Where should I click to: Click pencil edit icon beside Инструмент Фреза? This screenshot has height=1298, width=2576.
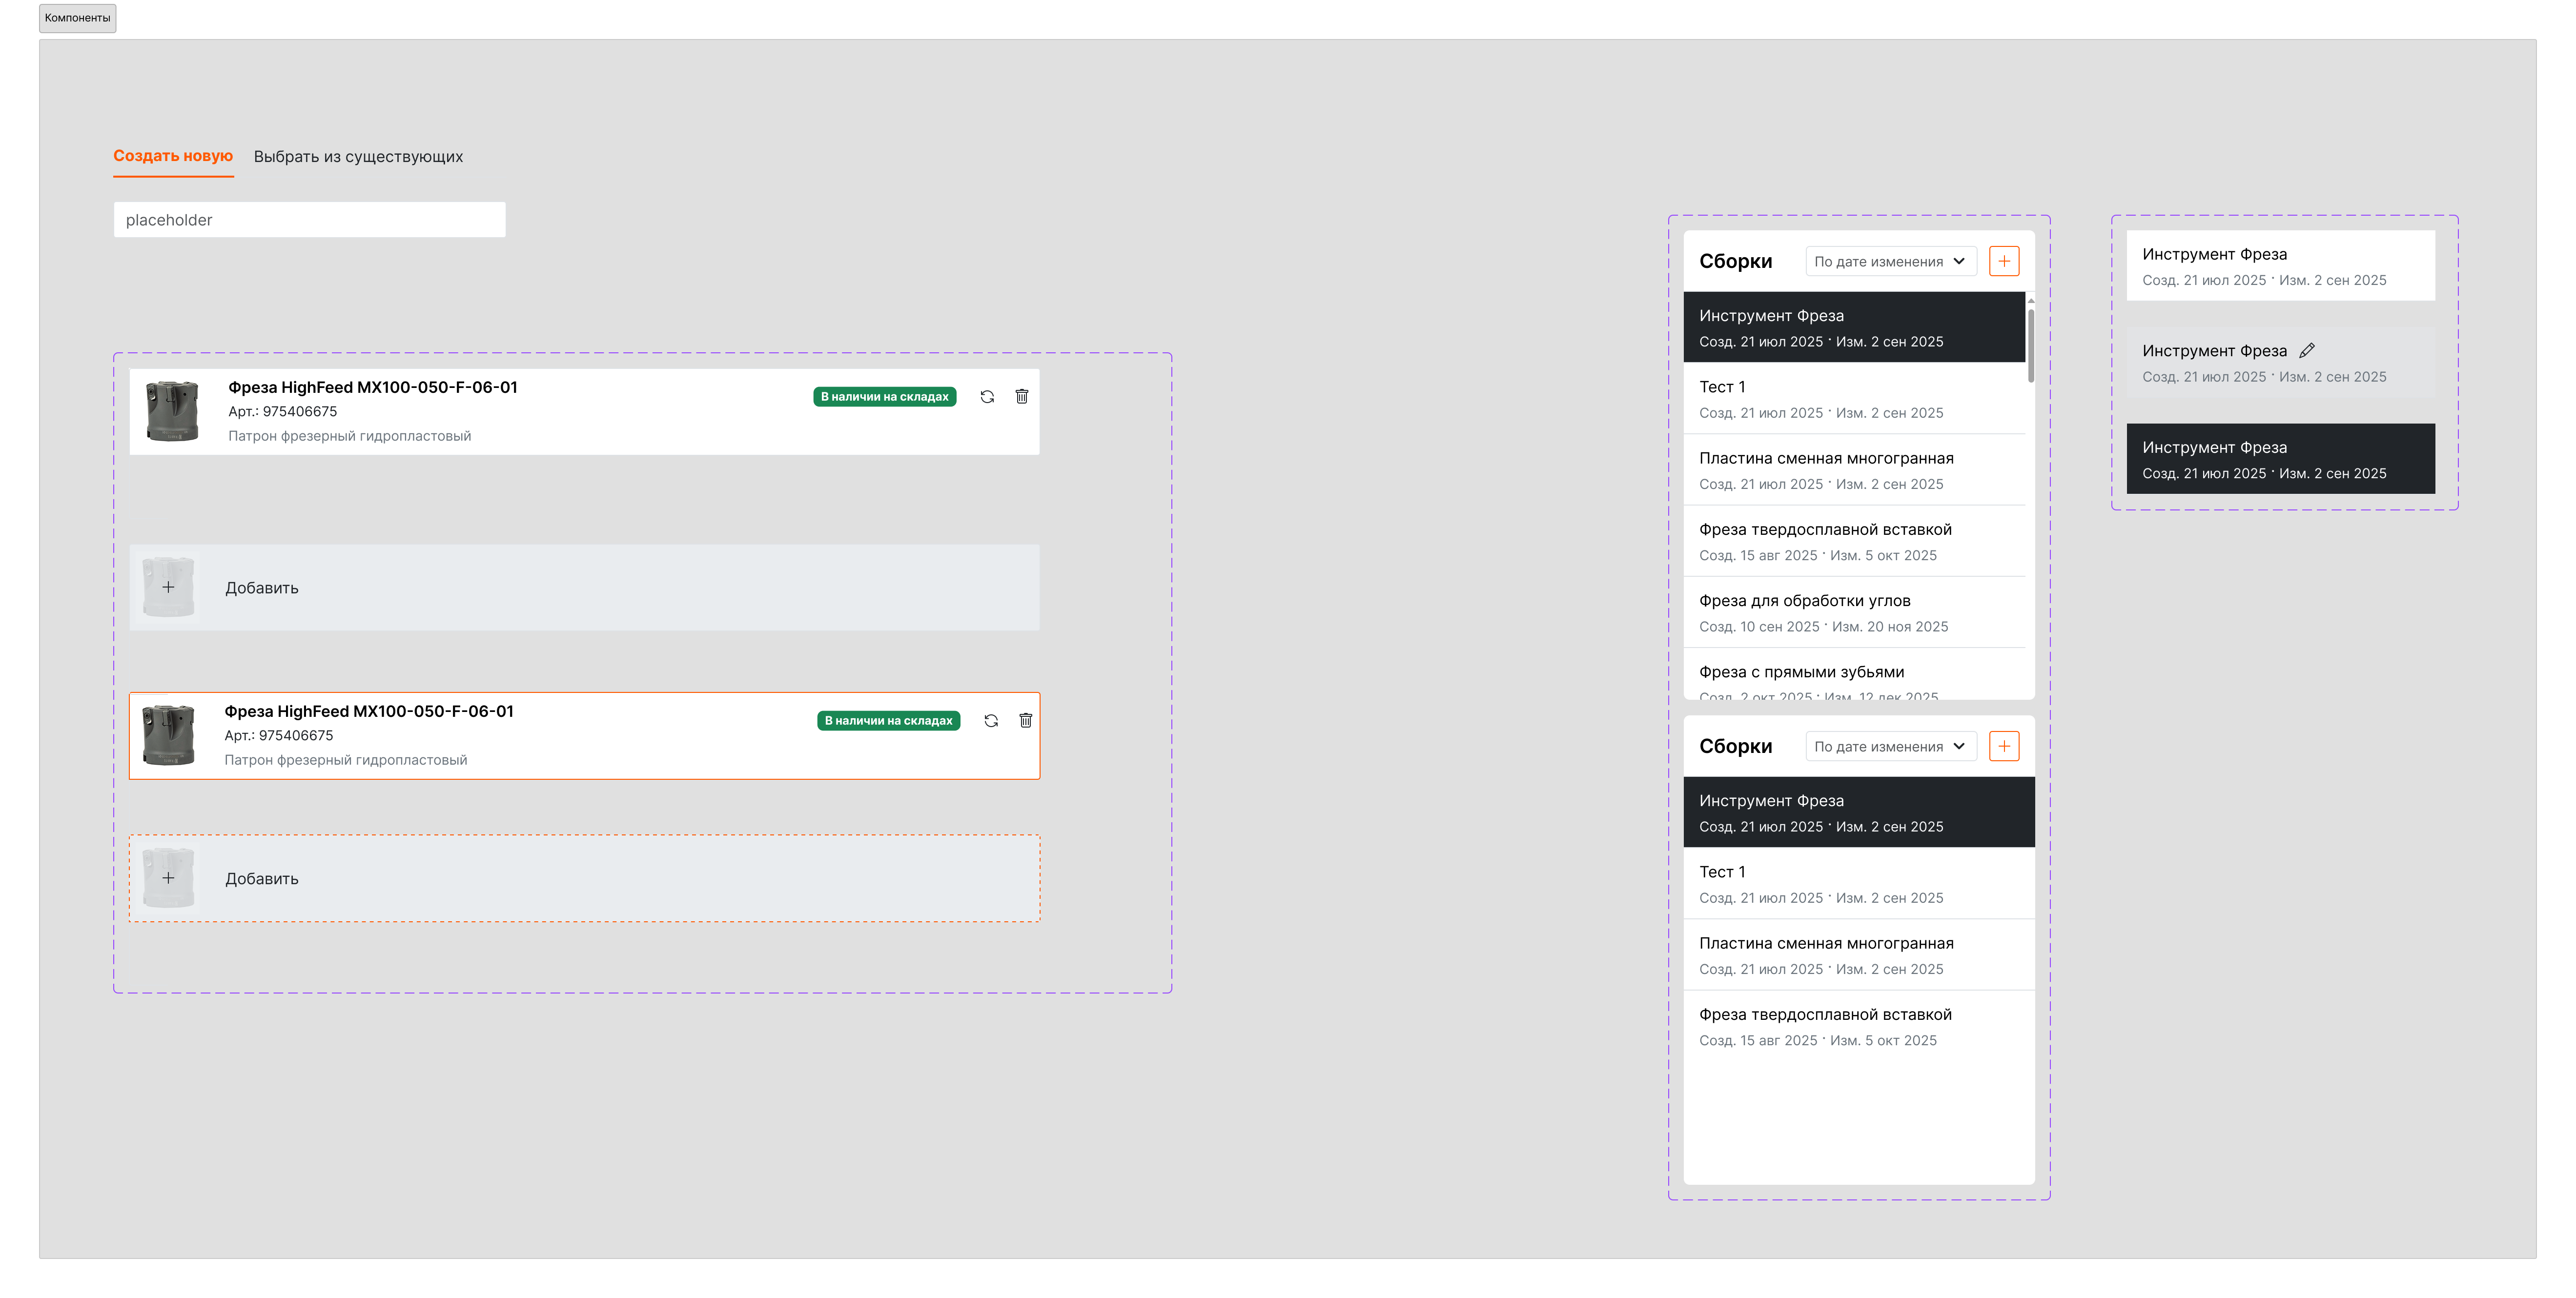(2307, 351)
